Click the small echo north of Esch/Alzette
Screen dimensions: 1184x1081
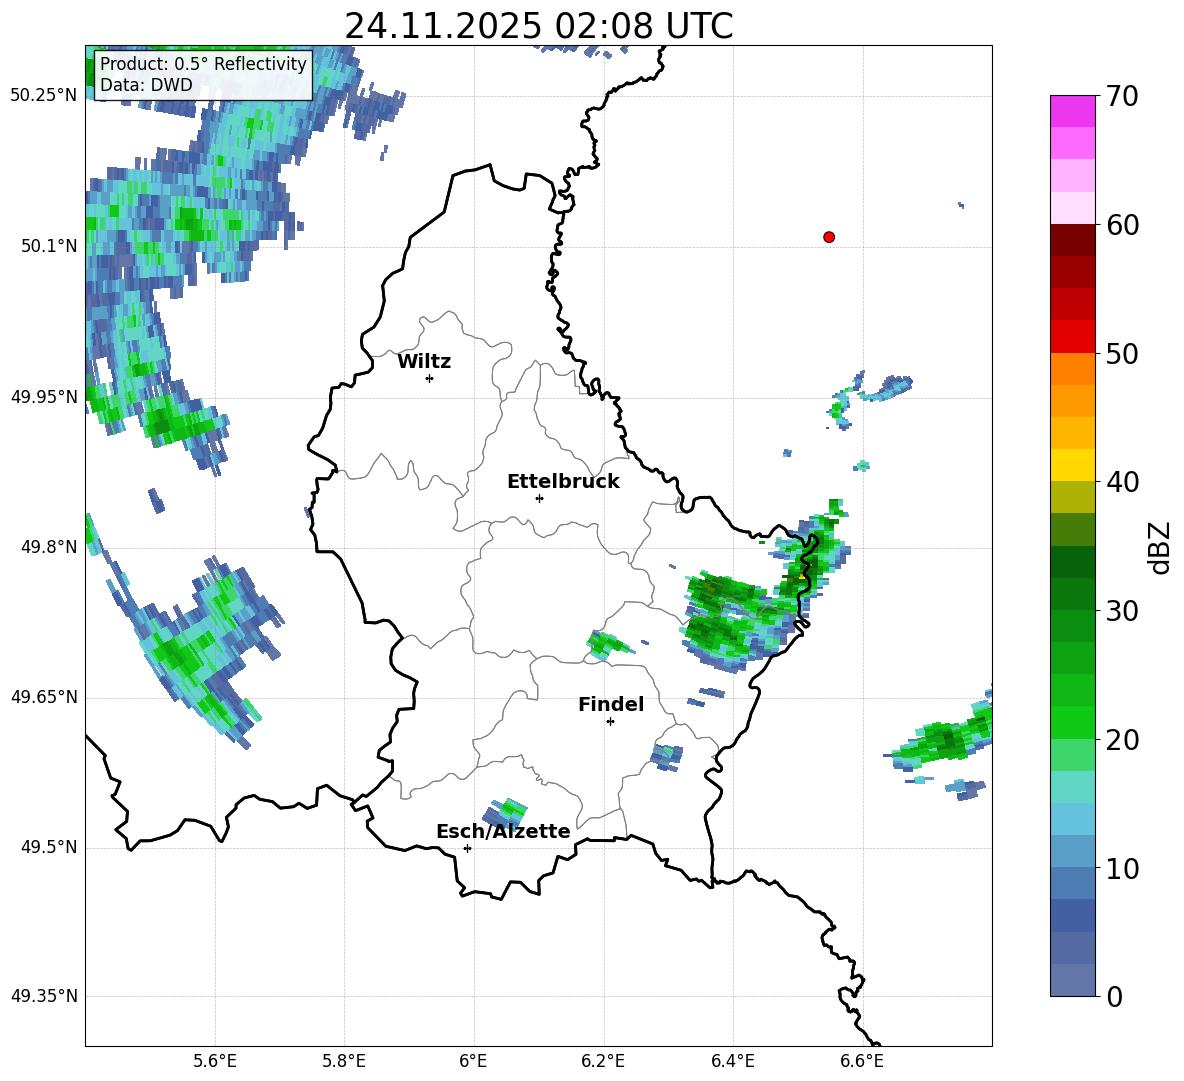(504, 812)
